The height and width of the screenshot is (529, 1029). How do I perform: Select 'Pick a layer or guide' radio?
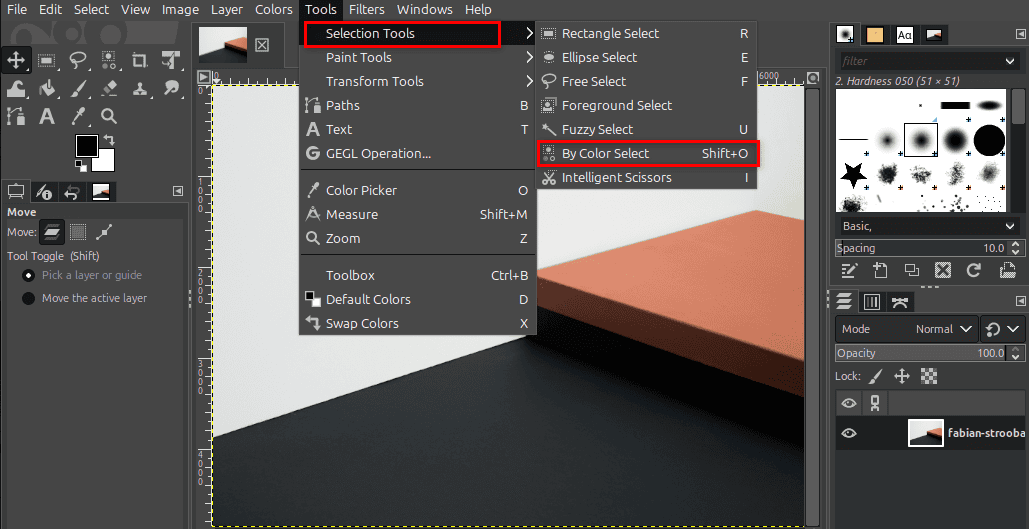click(x=28, y=276)
